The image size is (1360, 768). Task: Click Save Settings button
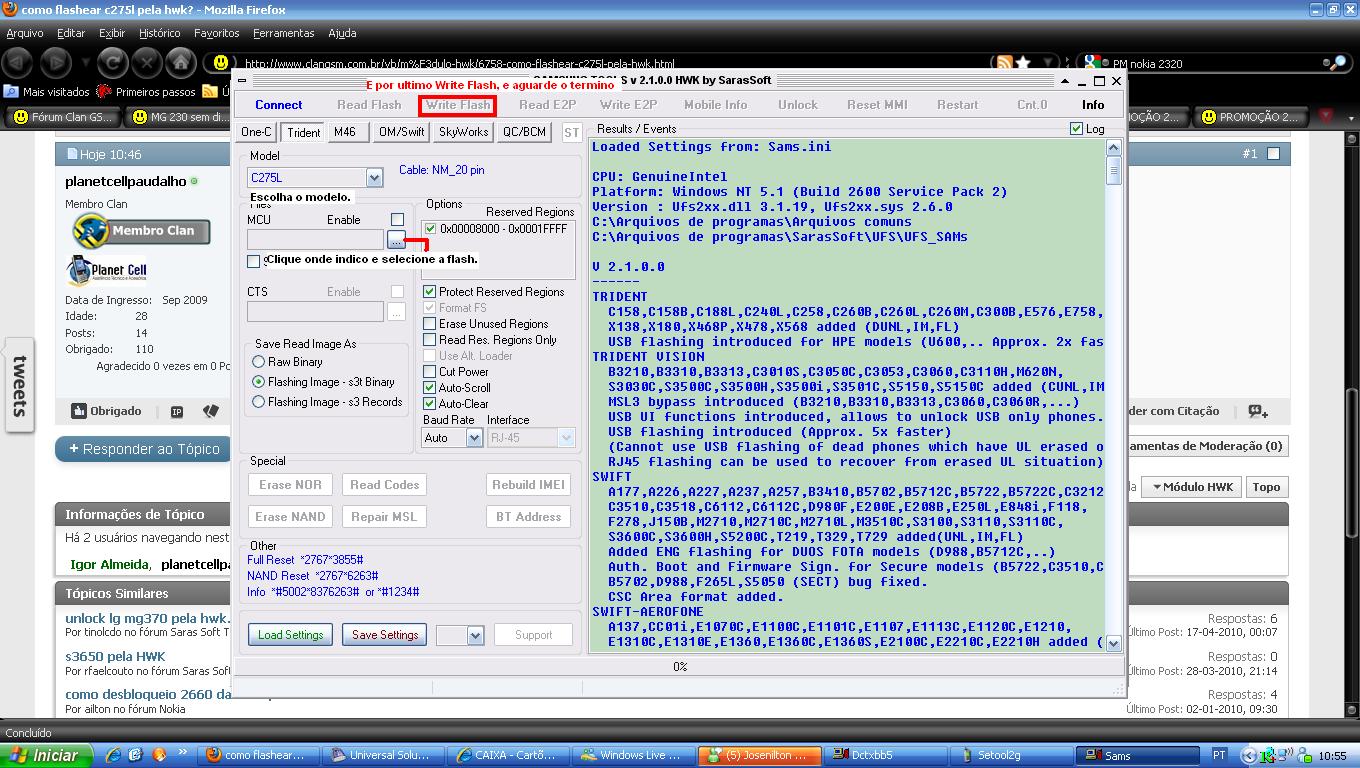[385, 635]
